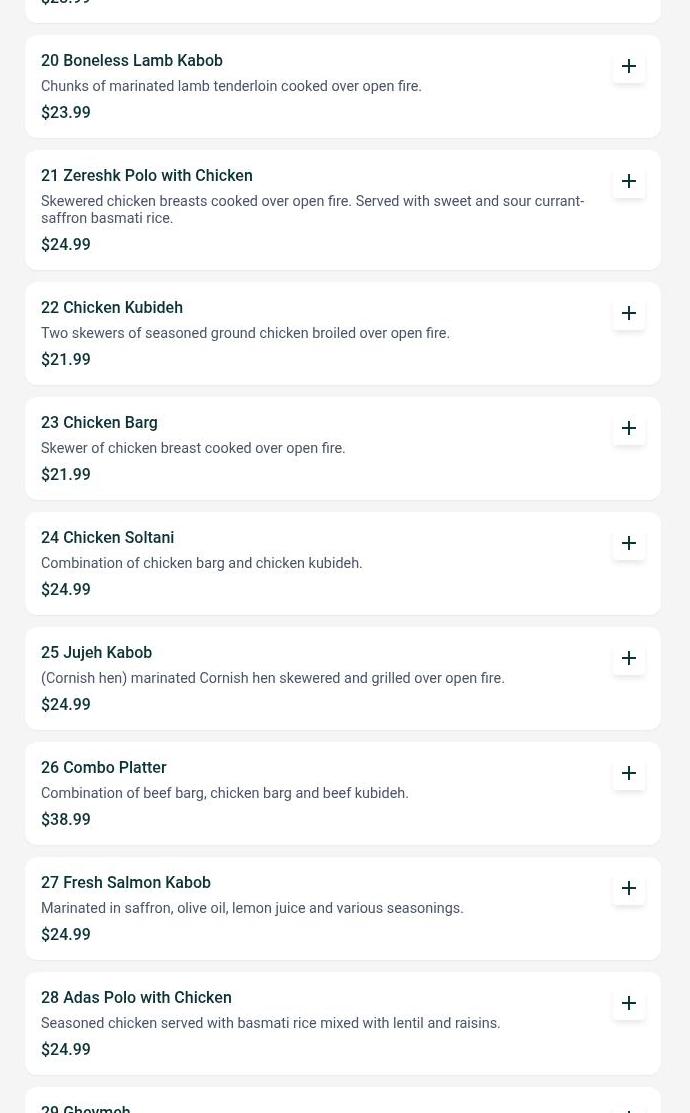Image resolution: width=690 pixels, height=1113 pixels.
Task: Open 20 Boneless Lamb Kabob item title
Action: 132,61
